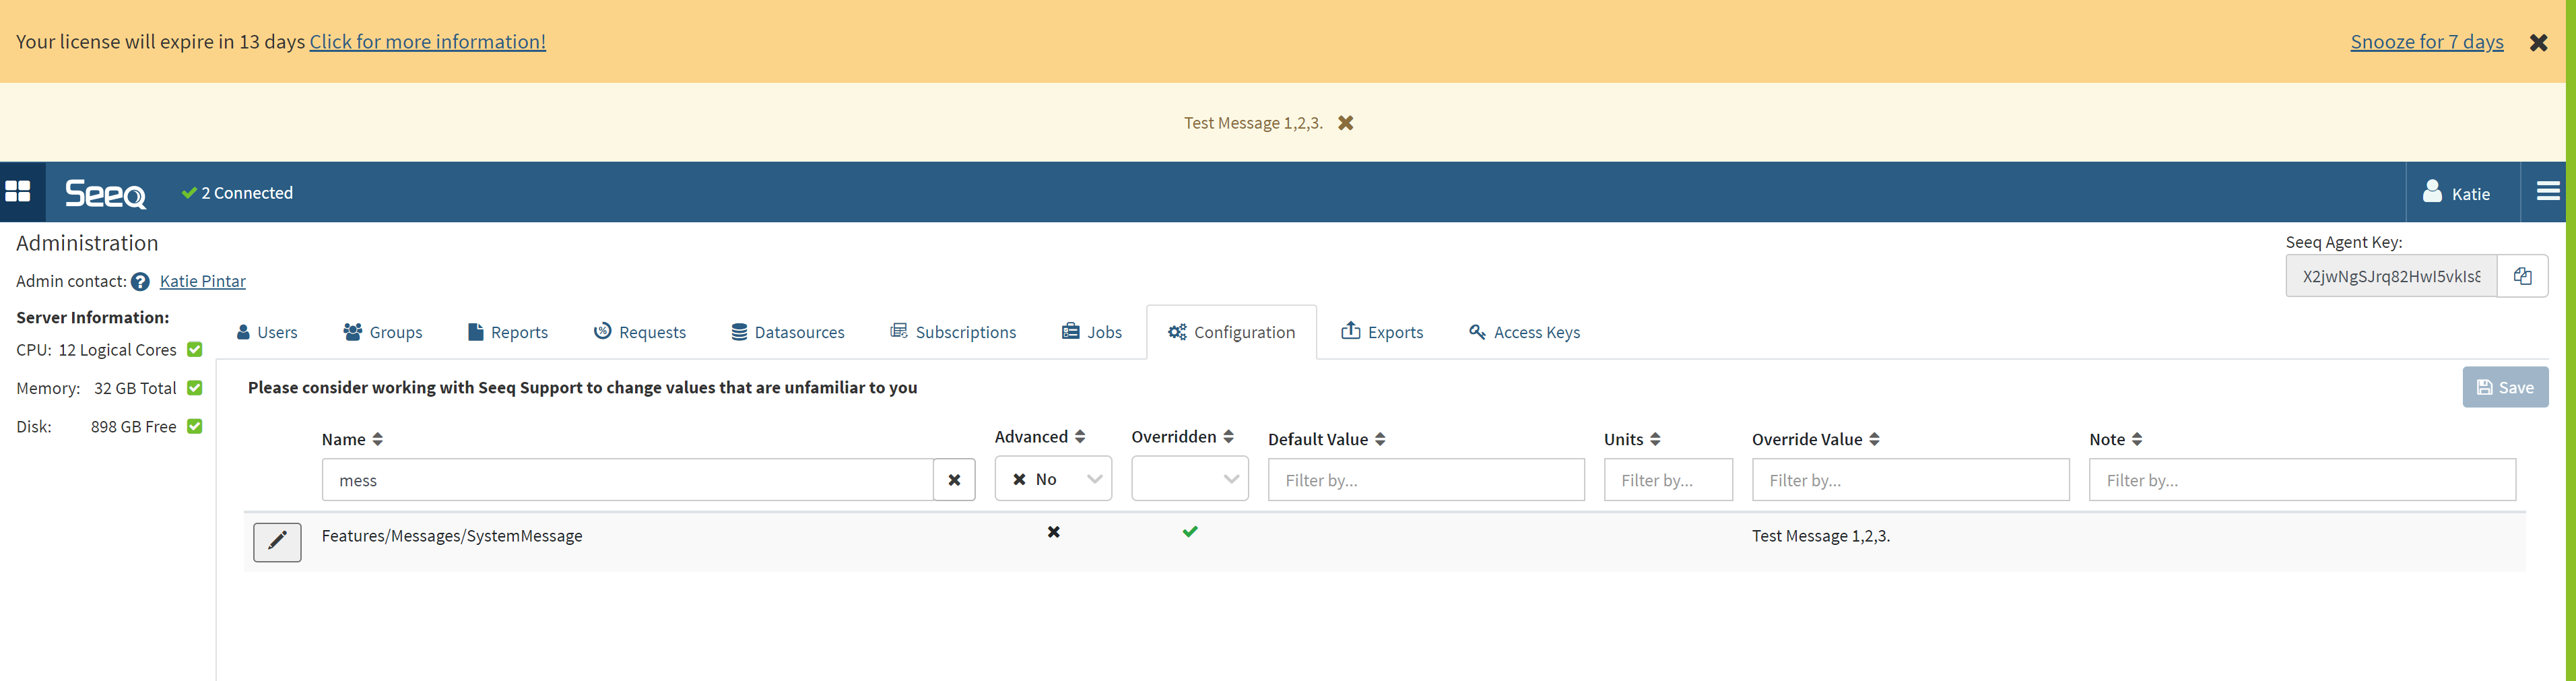2576x681 pixels.
Task: Switch to the Datasources tab
Action: (788, 332)
